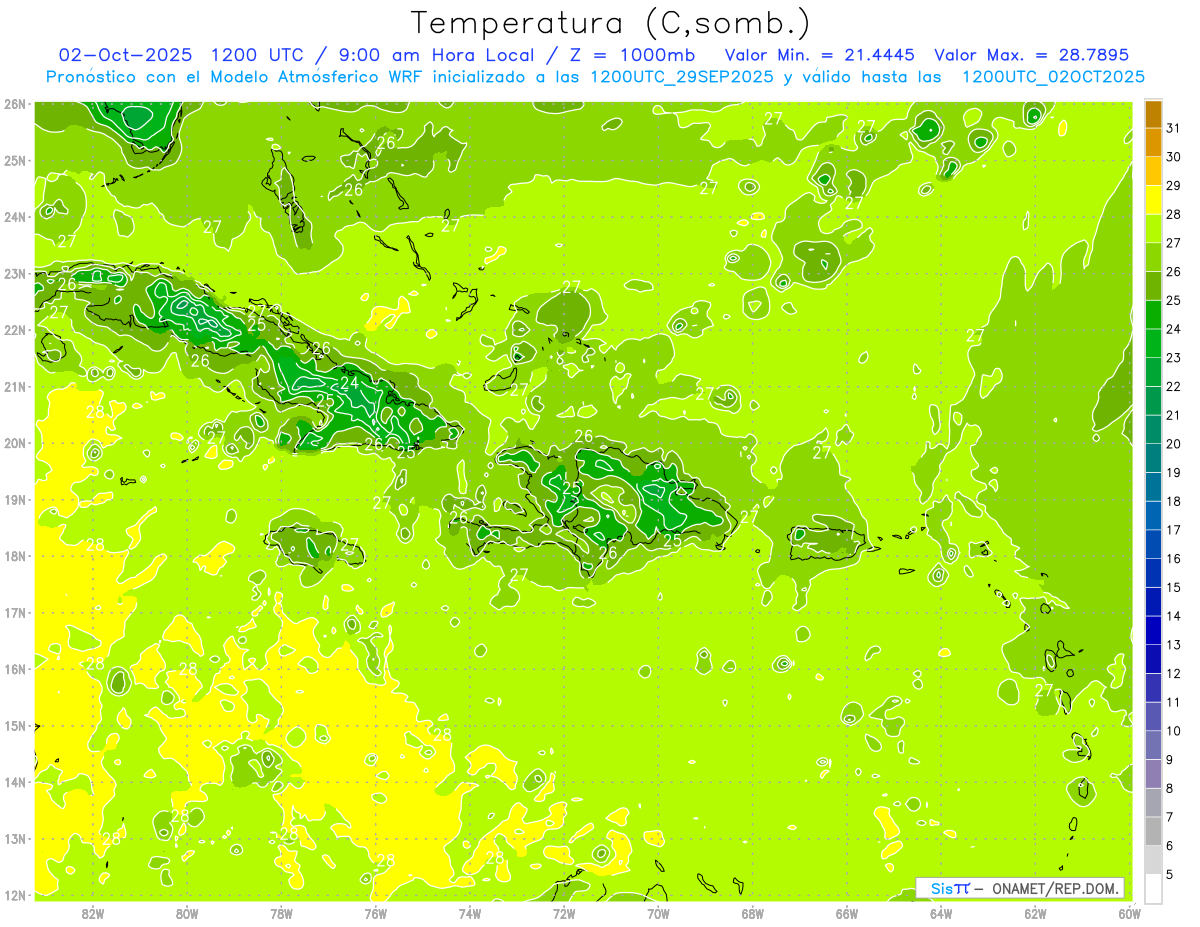
Task: Select the purple legend swatch between 8 and 9
Action: (1153, 774)
